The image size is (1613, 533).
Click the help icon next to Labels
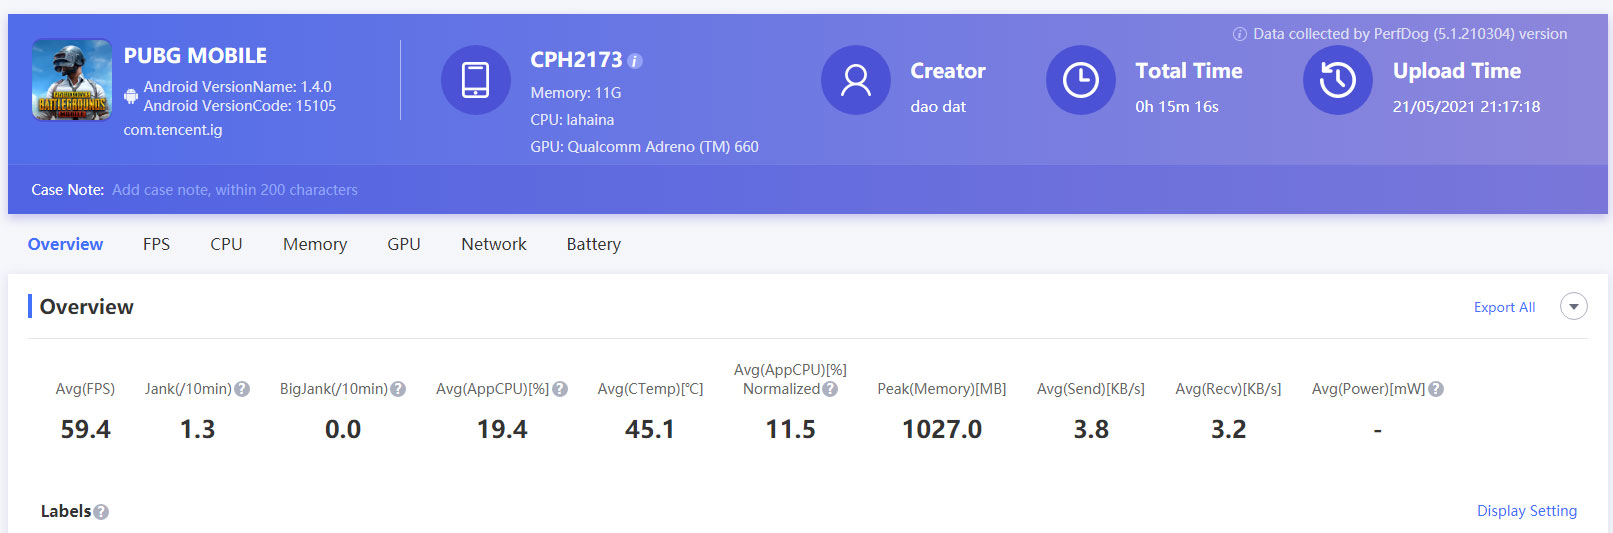pos(101,512)
